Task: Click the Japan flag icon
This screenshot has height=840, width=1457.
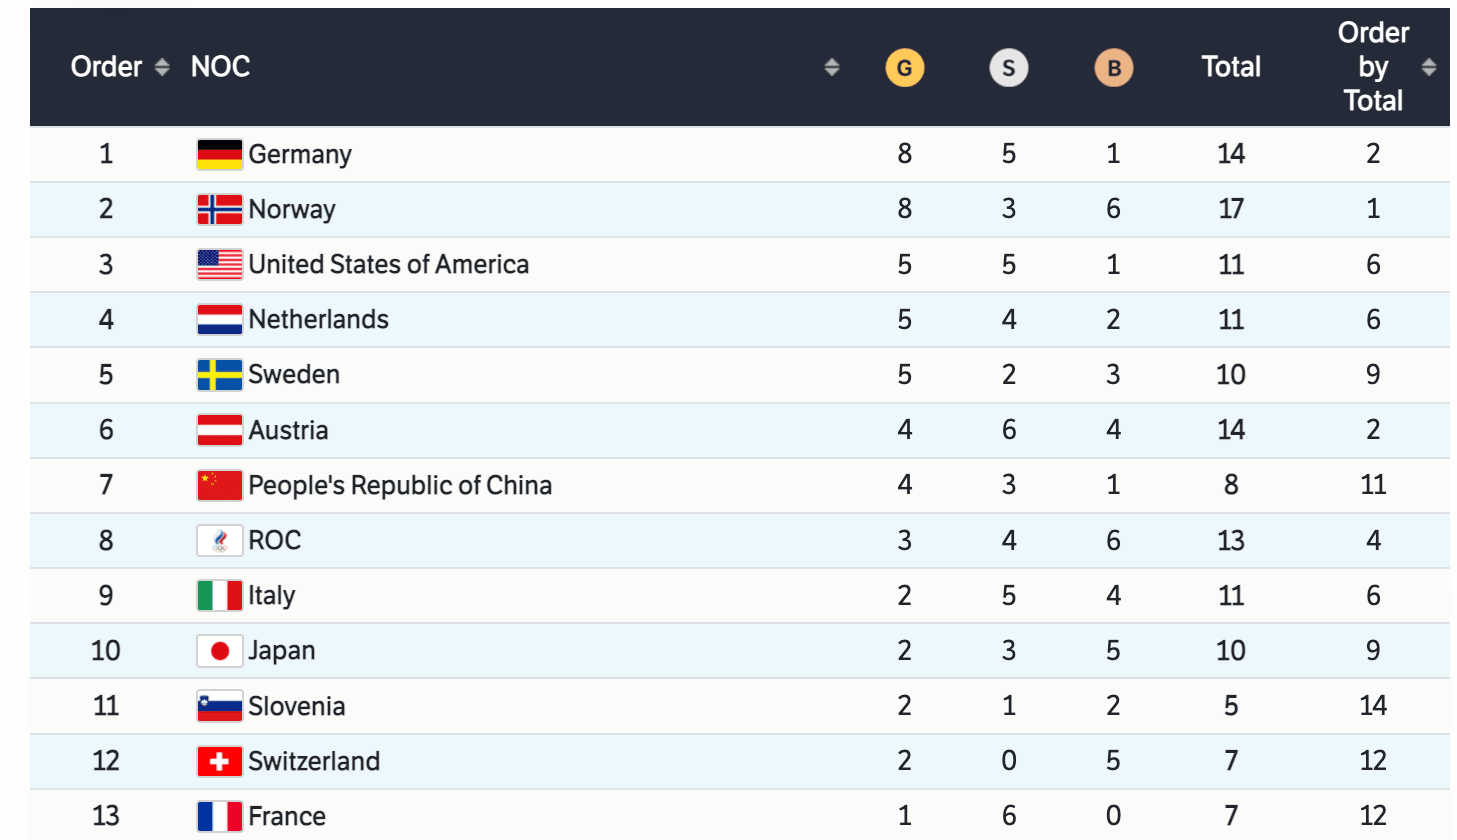Action: 219,651
